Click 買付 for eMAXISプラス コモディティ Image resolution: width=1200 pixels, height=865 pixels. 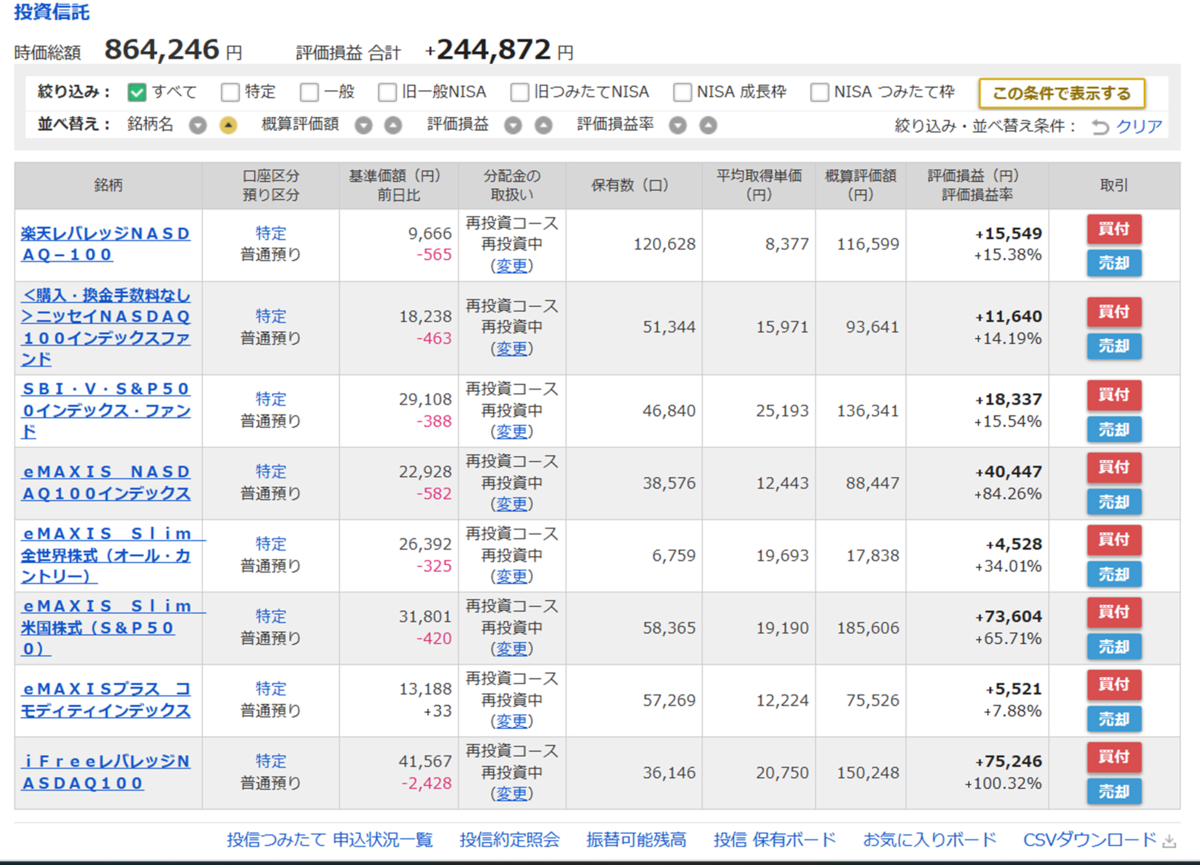(1114, 685)
